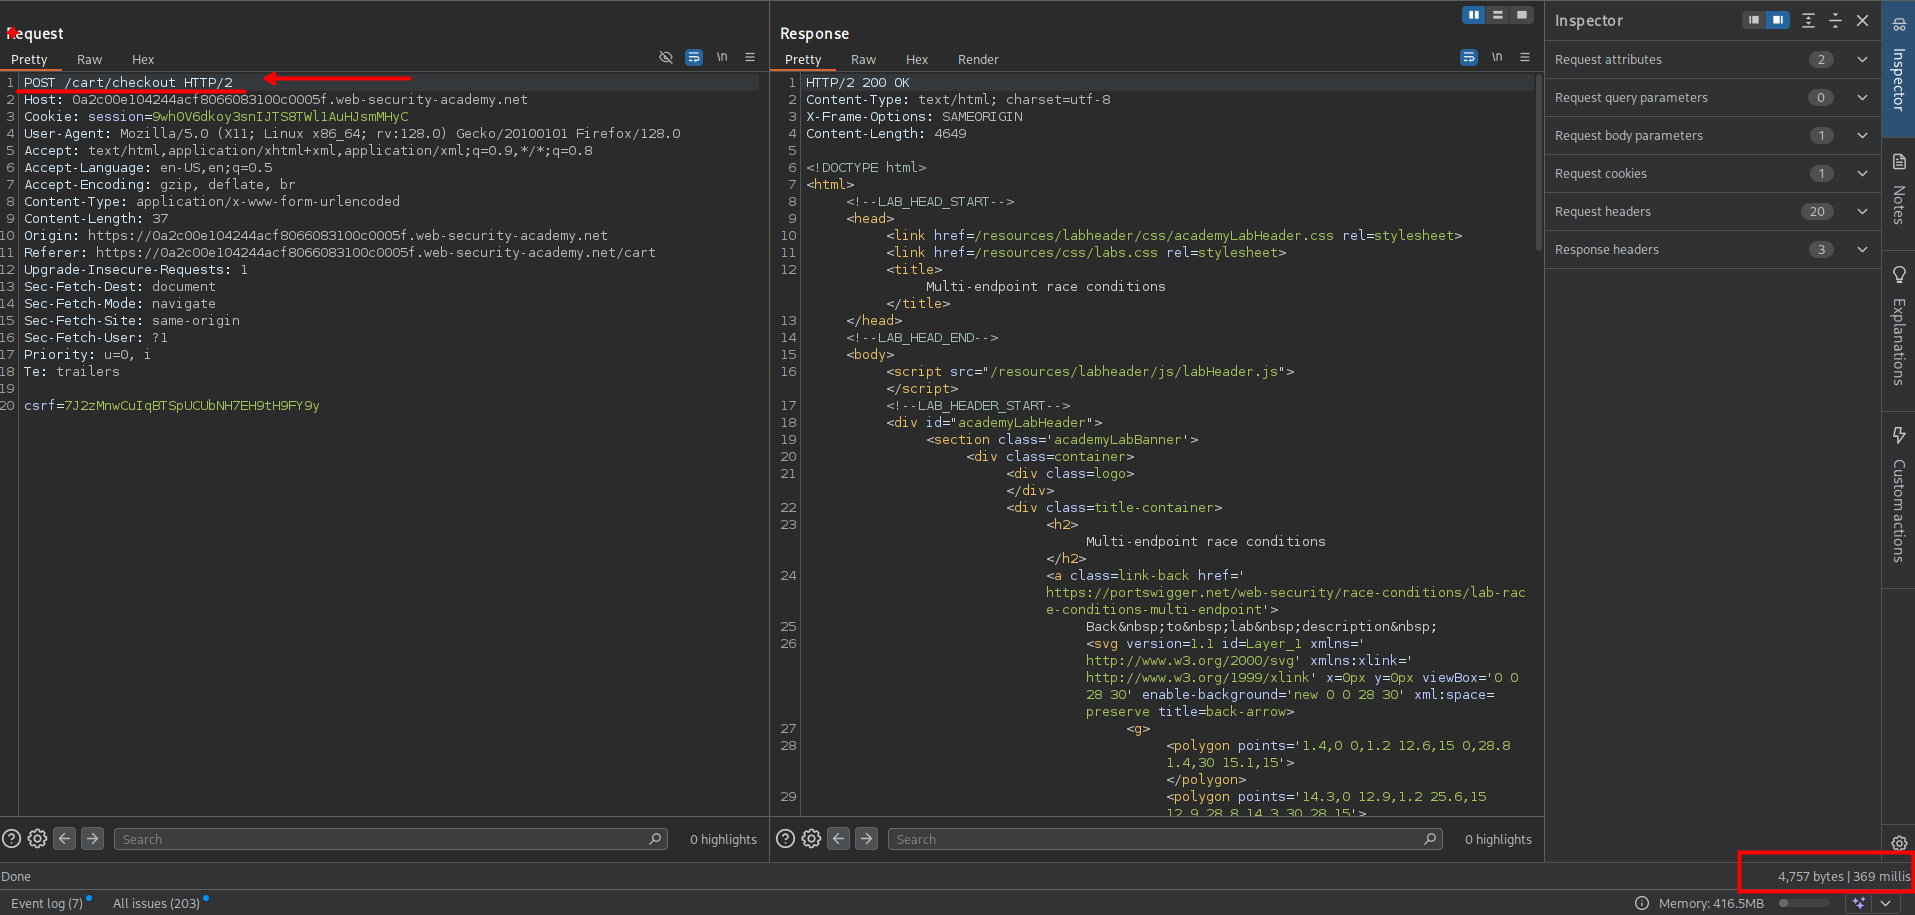The width and height of the screenshot is (1915, 915).
Task: Expand the Request headers section
Action: pos(1862,211)
